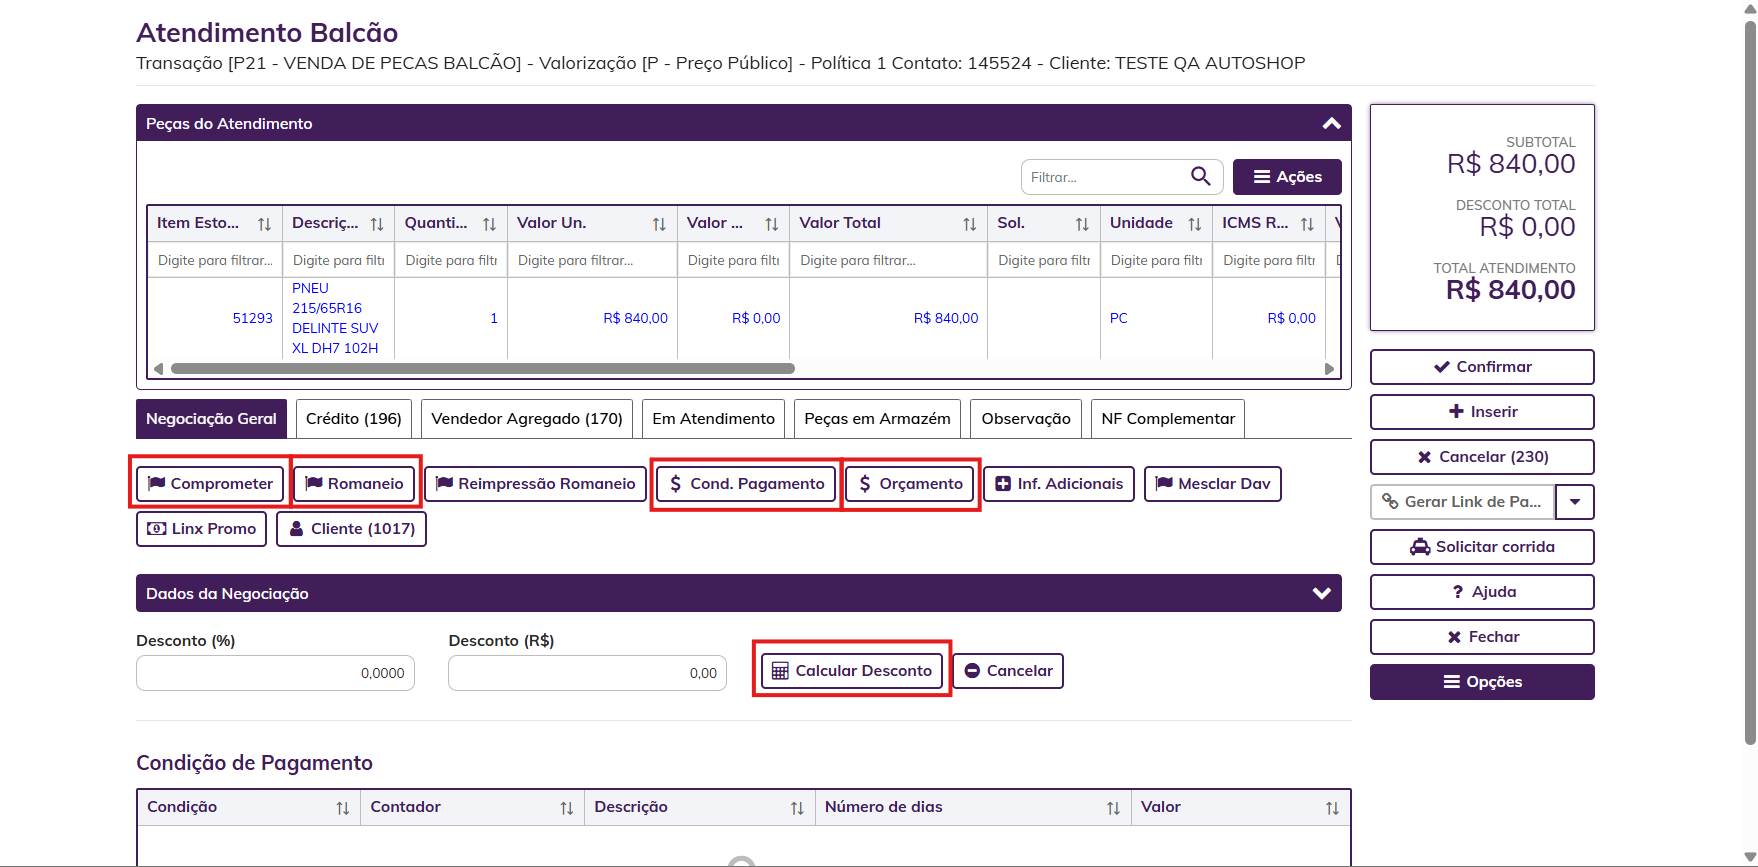
Task: Open Ajuda help button
Action: [x=1482, y=592]
